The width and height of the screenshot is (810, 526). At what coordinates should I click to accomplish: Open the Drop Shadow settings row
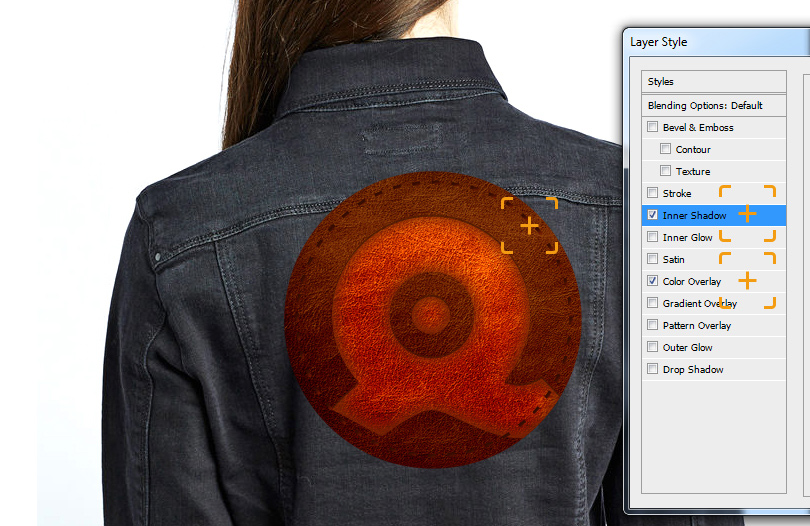point(714,369)
